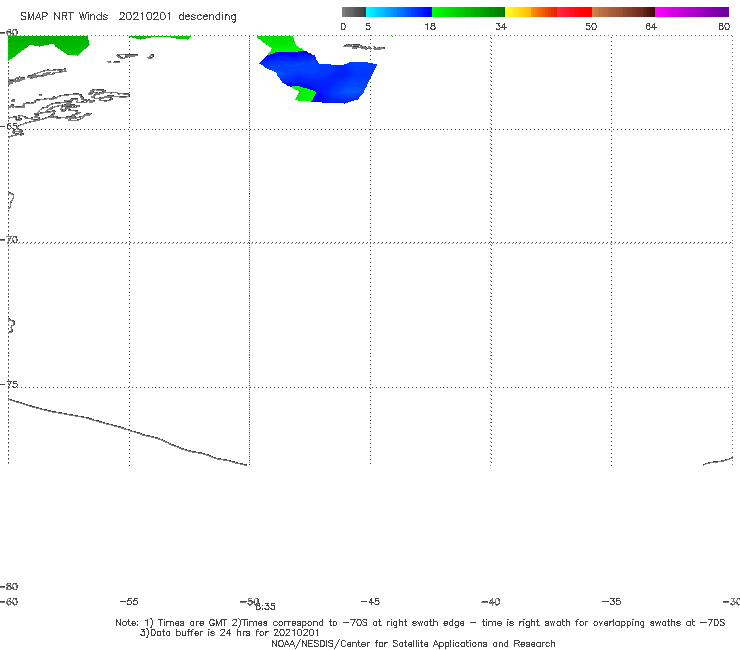Click the dark green wind patch at the map's top-left corner
Image resolution: width=740 pixels, height=650 pixels.
click(x=47, y=45)
